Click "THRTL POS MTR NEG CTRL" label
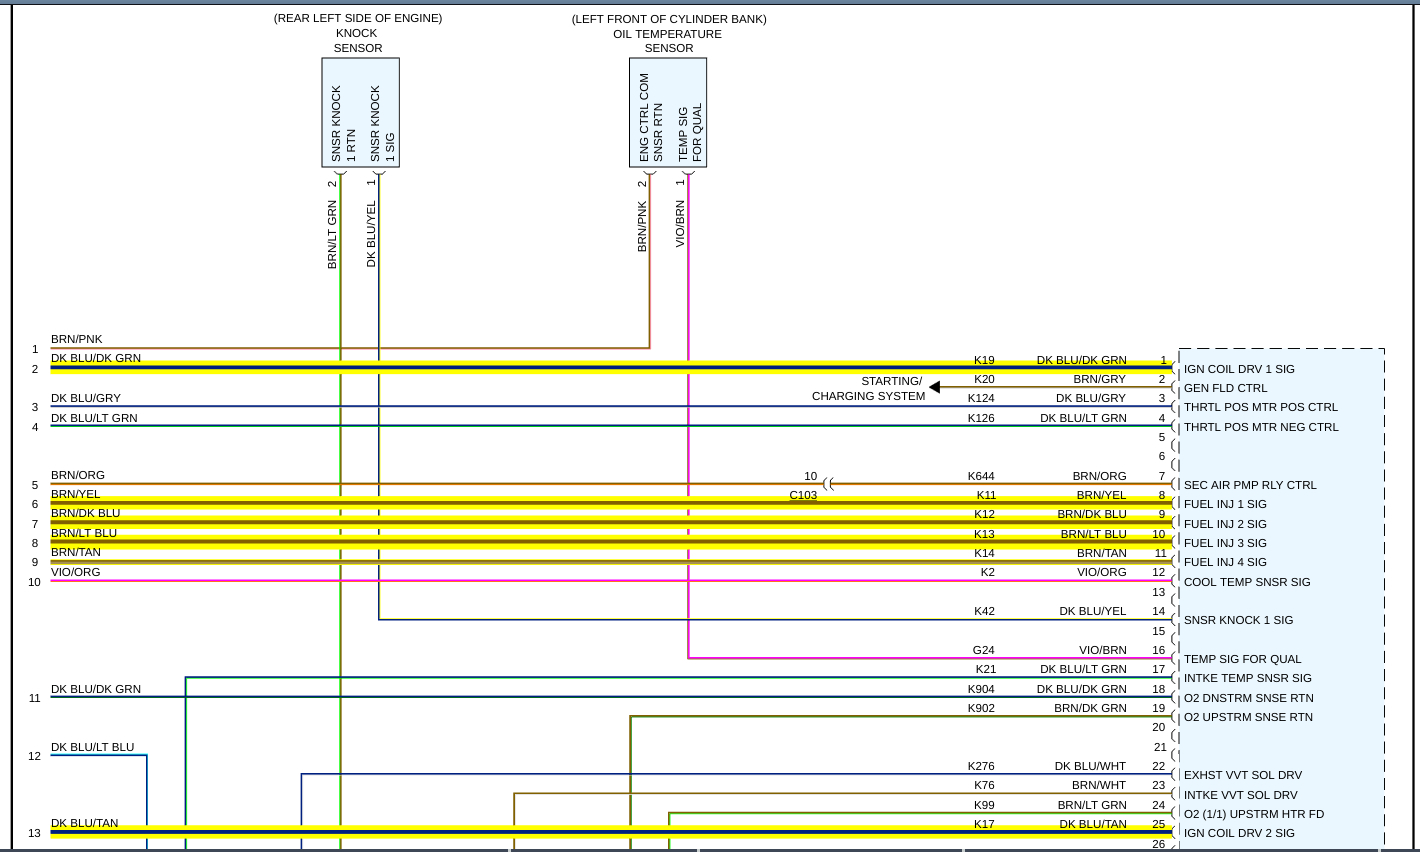This screenshot has height=852, width=1420. tap(1261, 427)
